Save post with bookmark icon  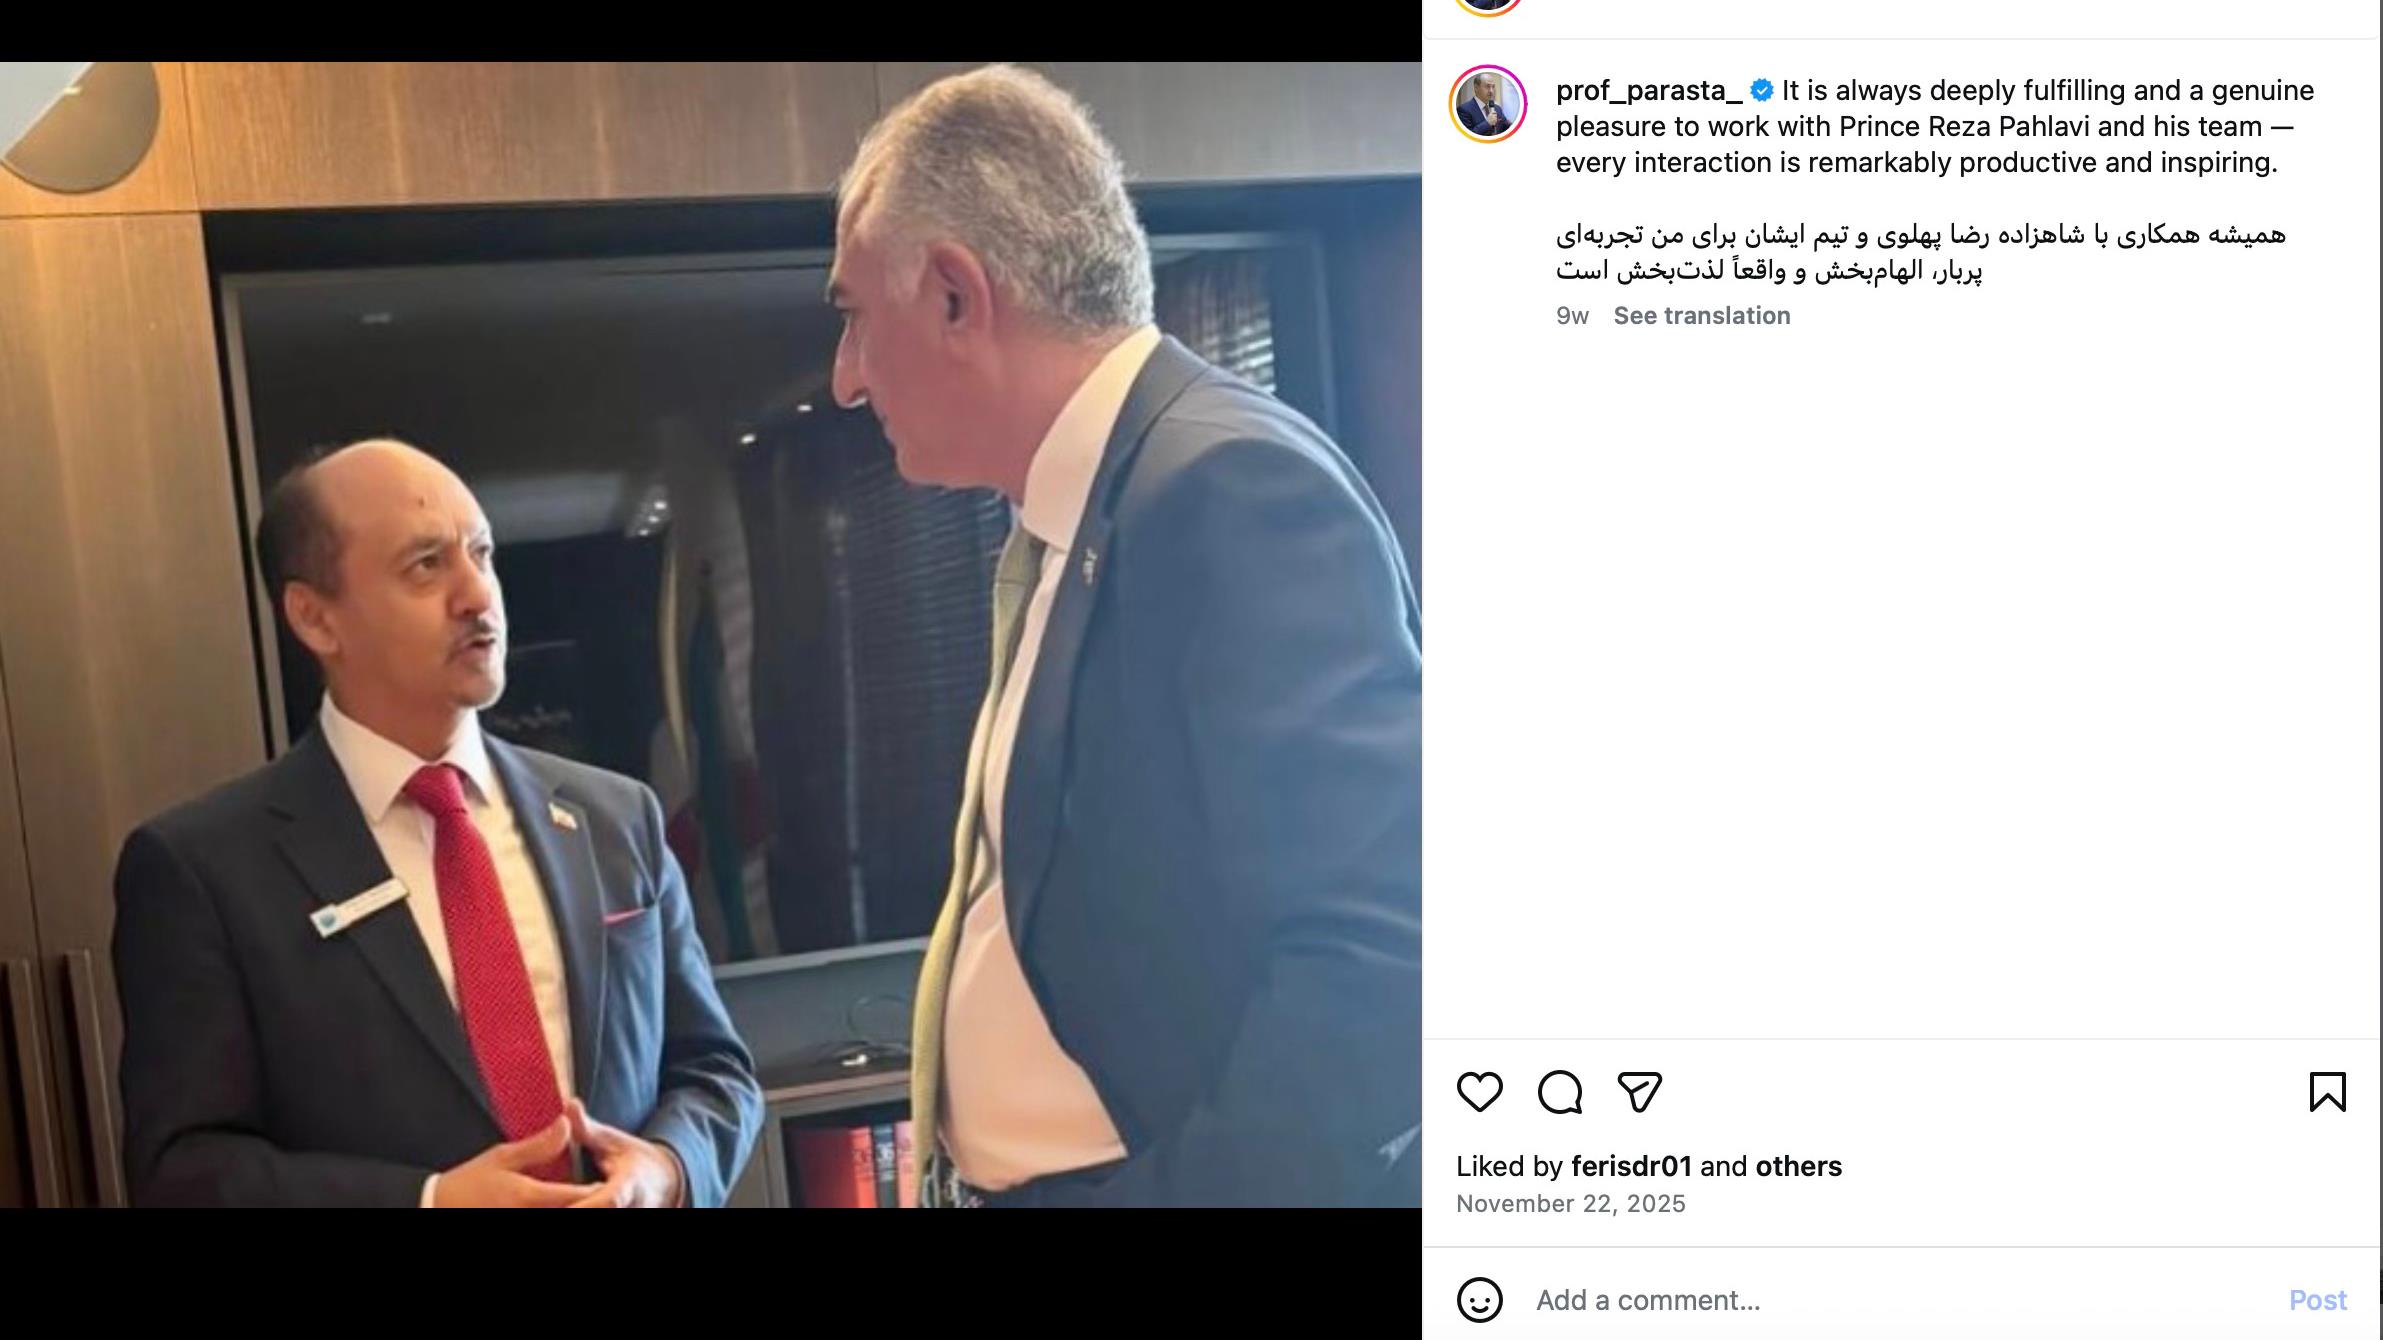(x=2327, y=1091)
